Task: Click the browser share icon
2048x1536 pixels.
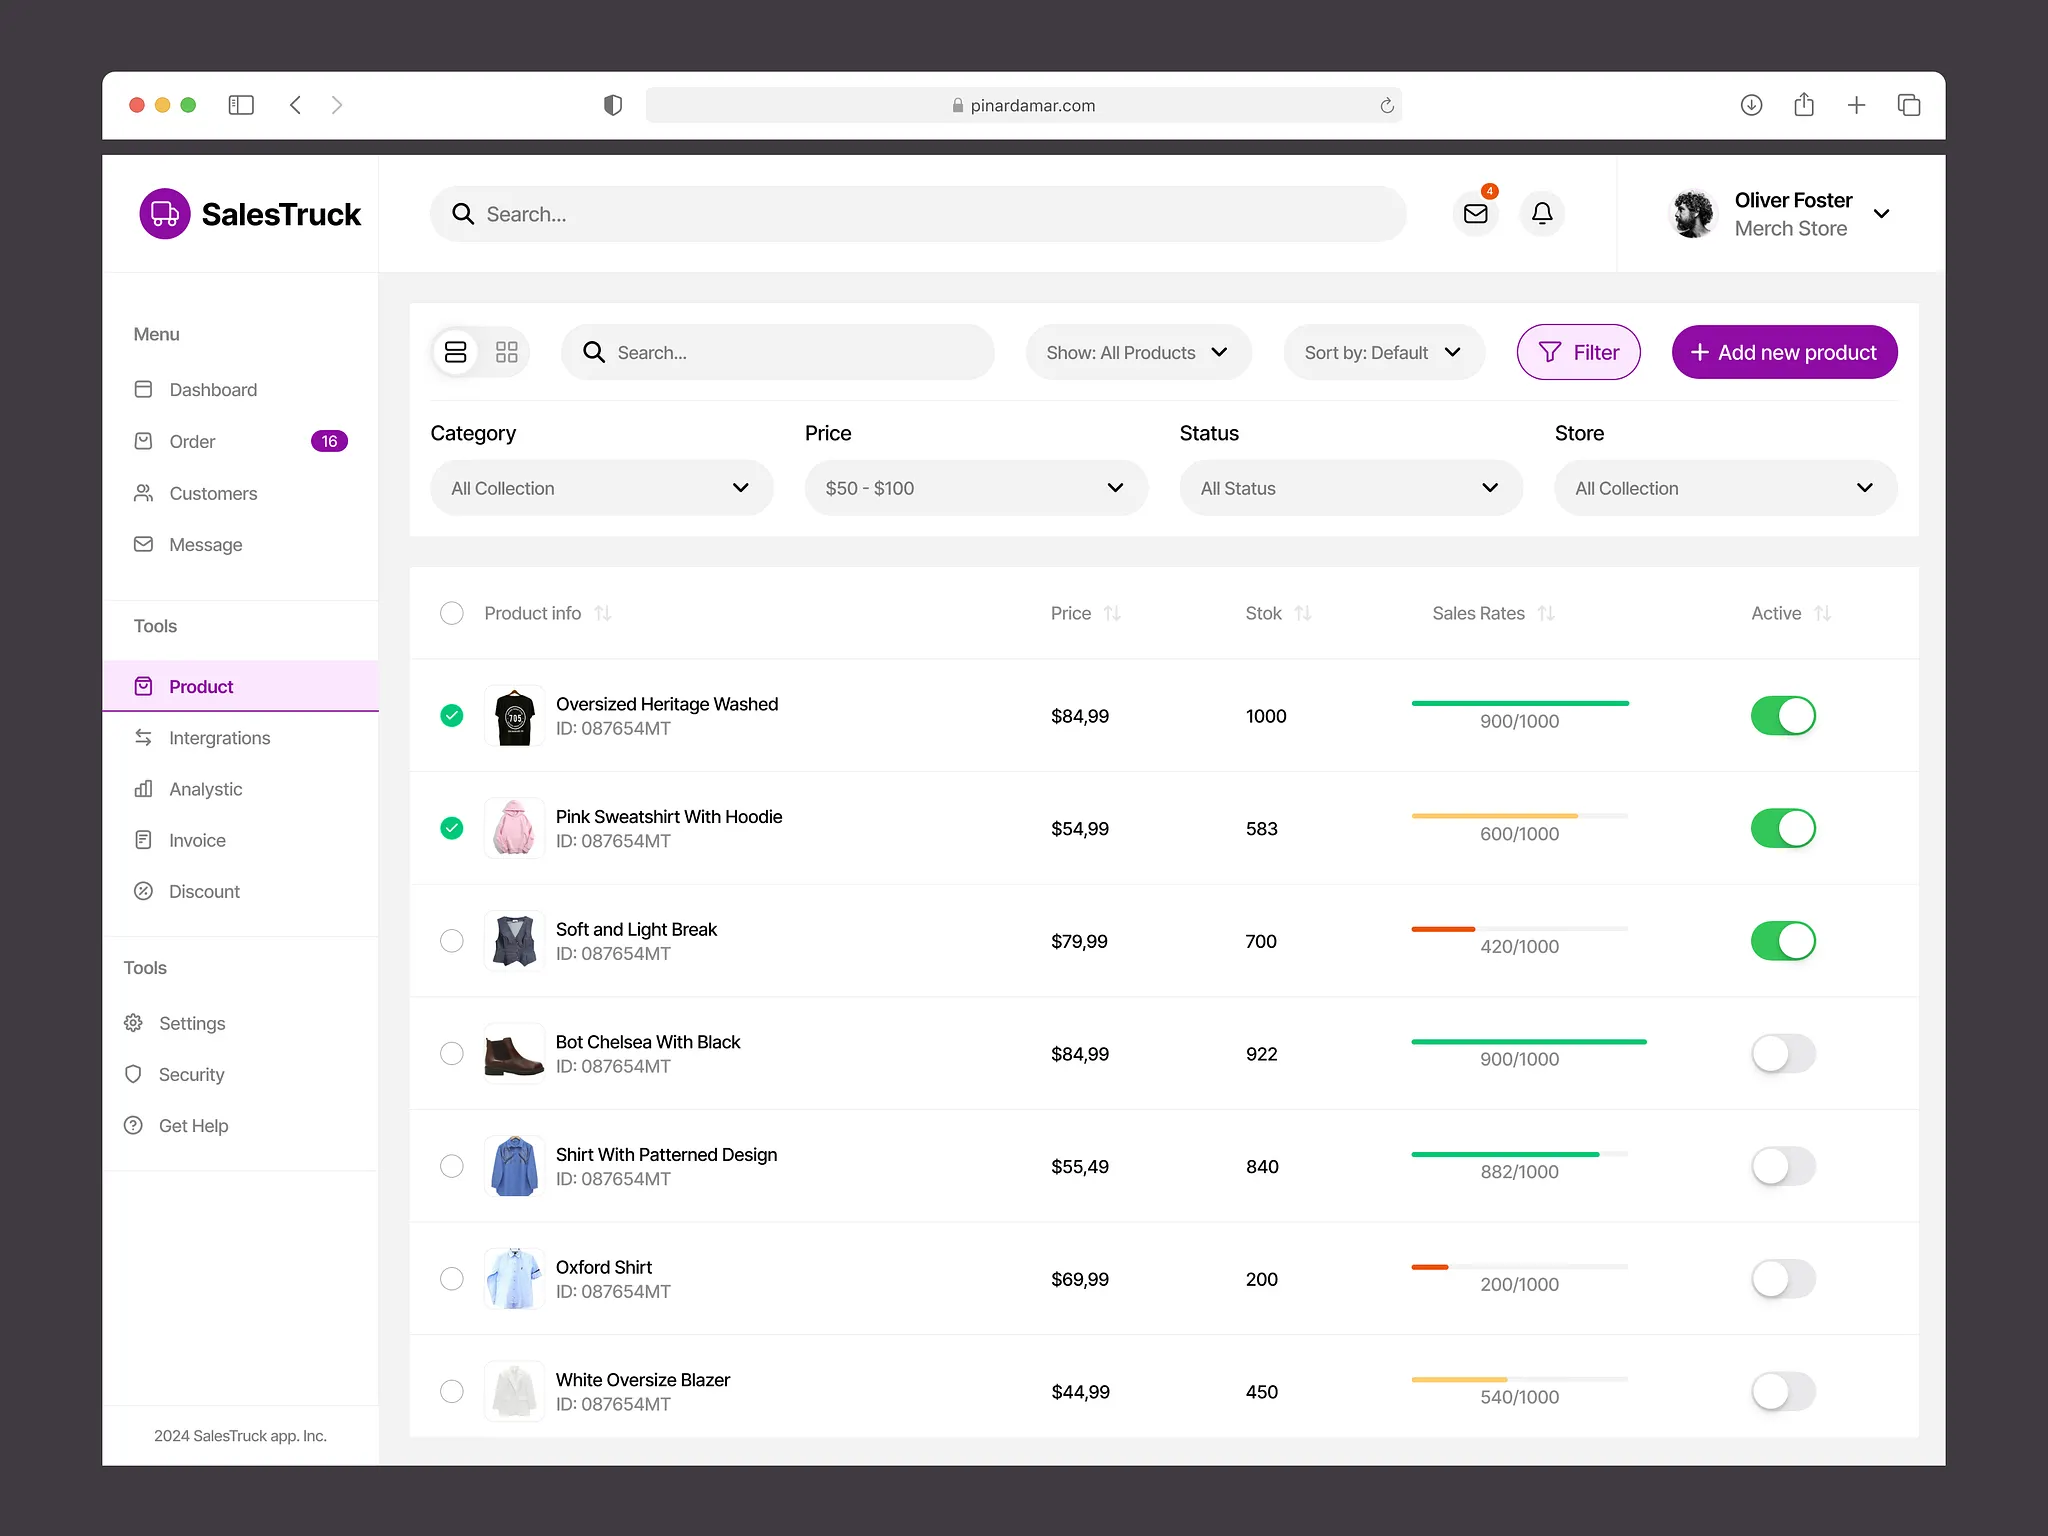Action: (x=1804, y=105)
